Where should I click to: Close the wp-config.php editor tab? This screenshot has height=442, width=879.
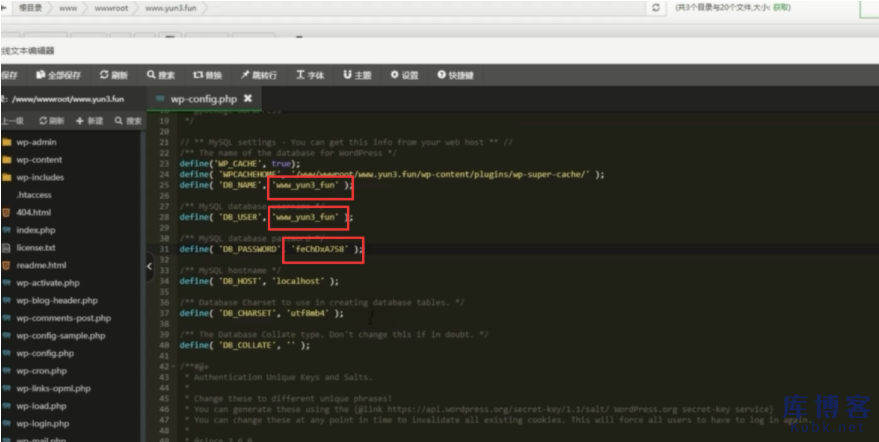click(248, 99)
